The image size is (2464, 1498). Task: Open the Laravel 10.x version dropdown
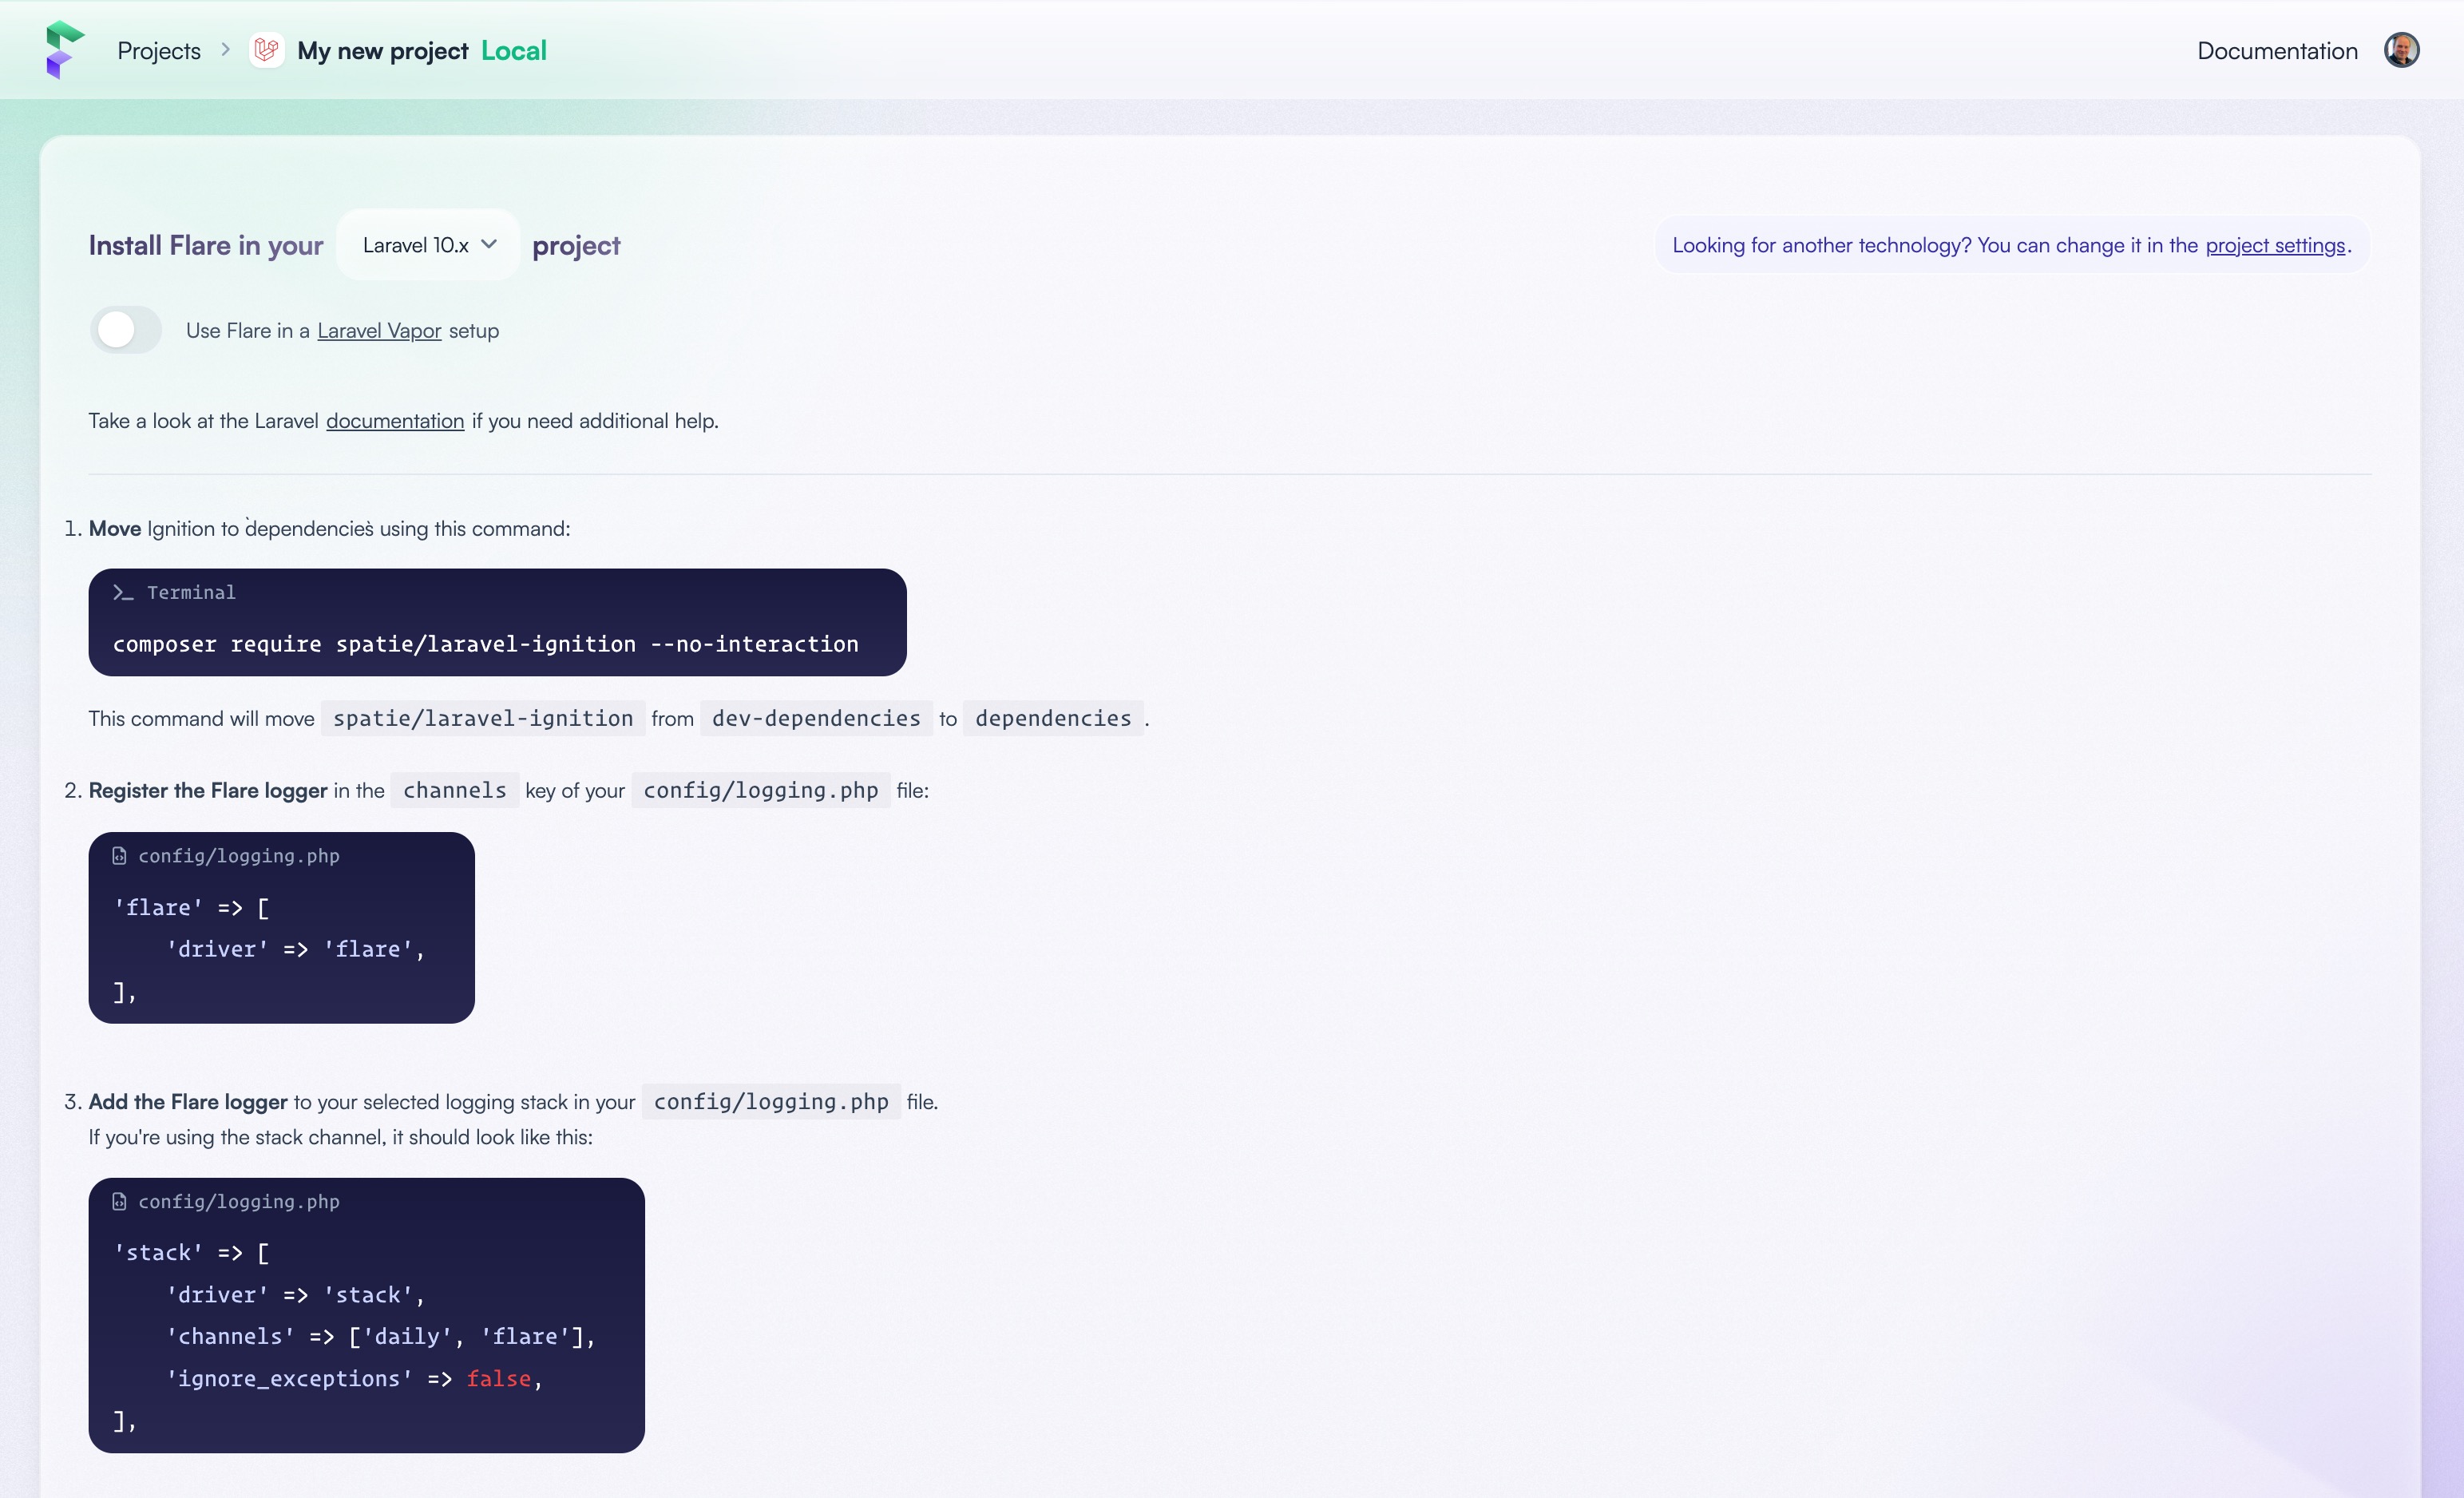(x=429, y=245)
